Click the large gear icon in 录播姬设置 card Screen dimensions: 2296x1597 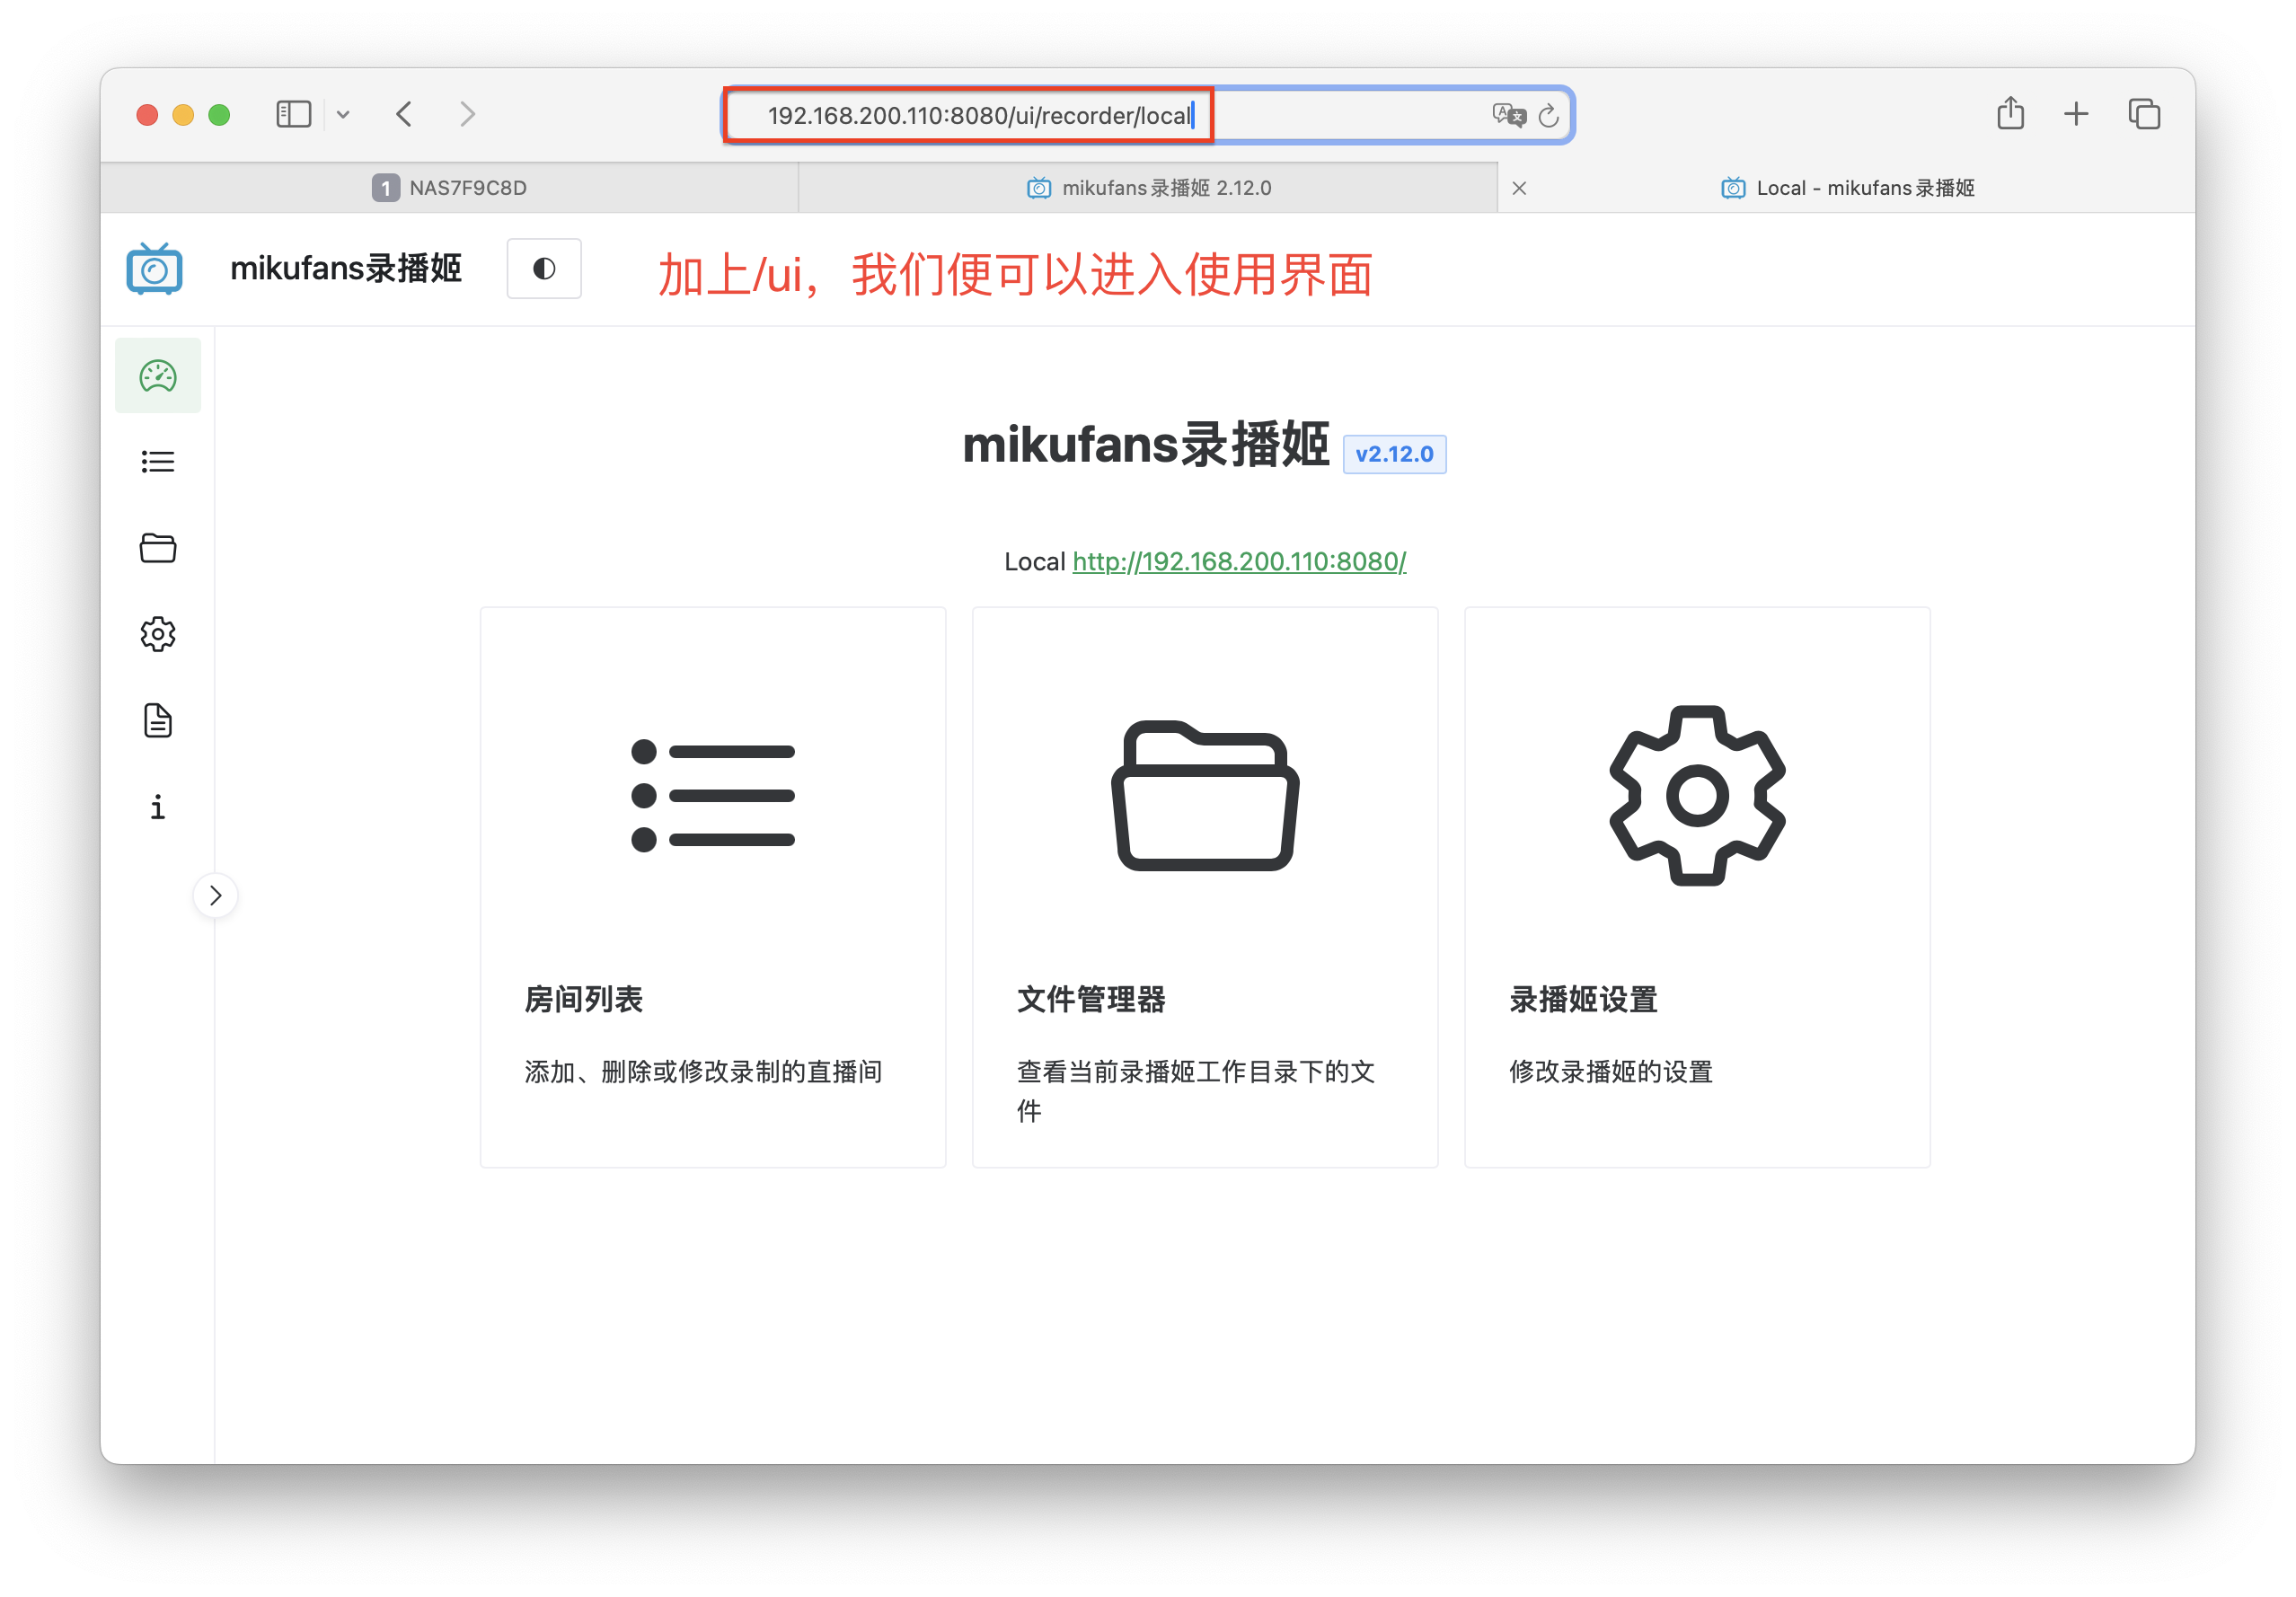pos(1697,796)
